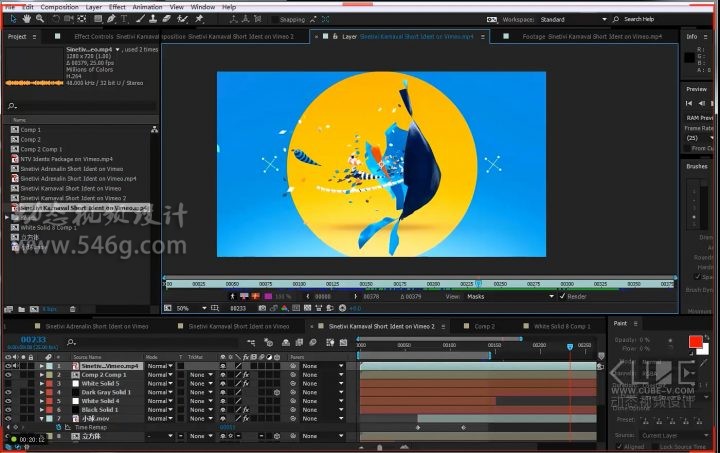Expand the Comp 2 Comp 1 layer
This screenshot has width=720, height=453.
click(42, 375)
